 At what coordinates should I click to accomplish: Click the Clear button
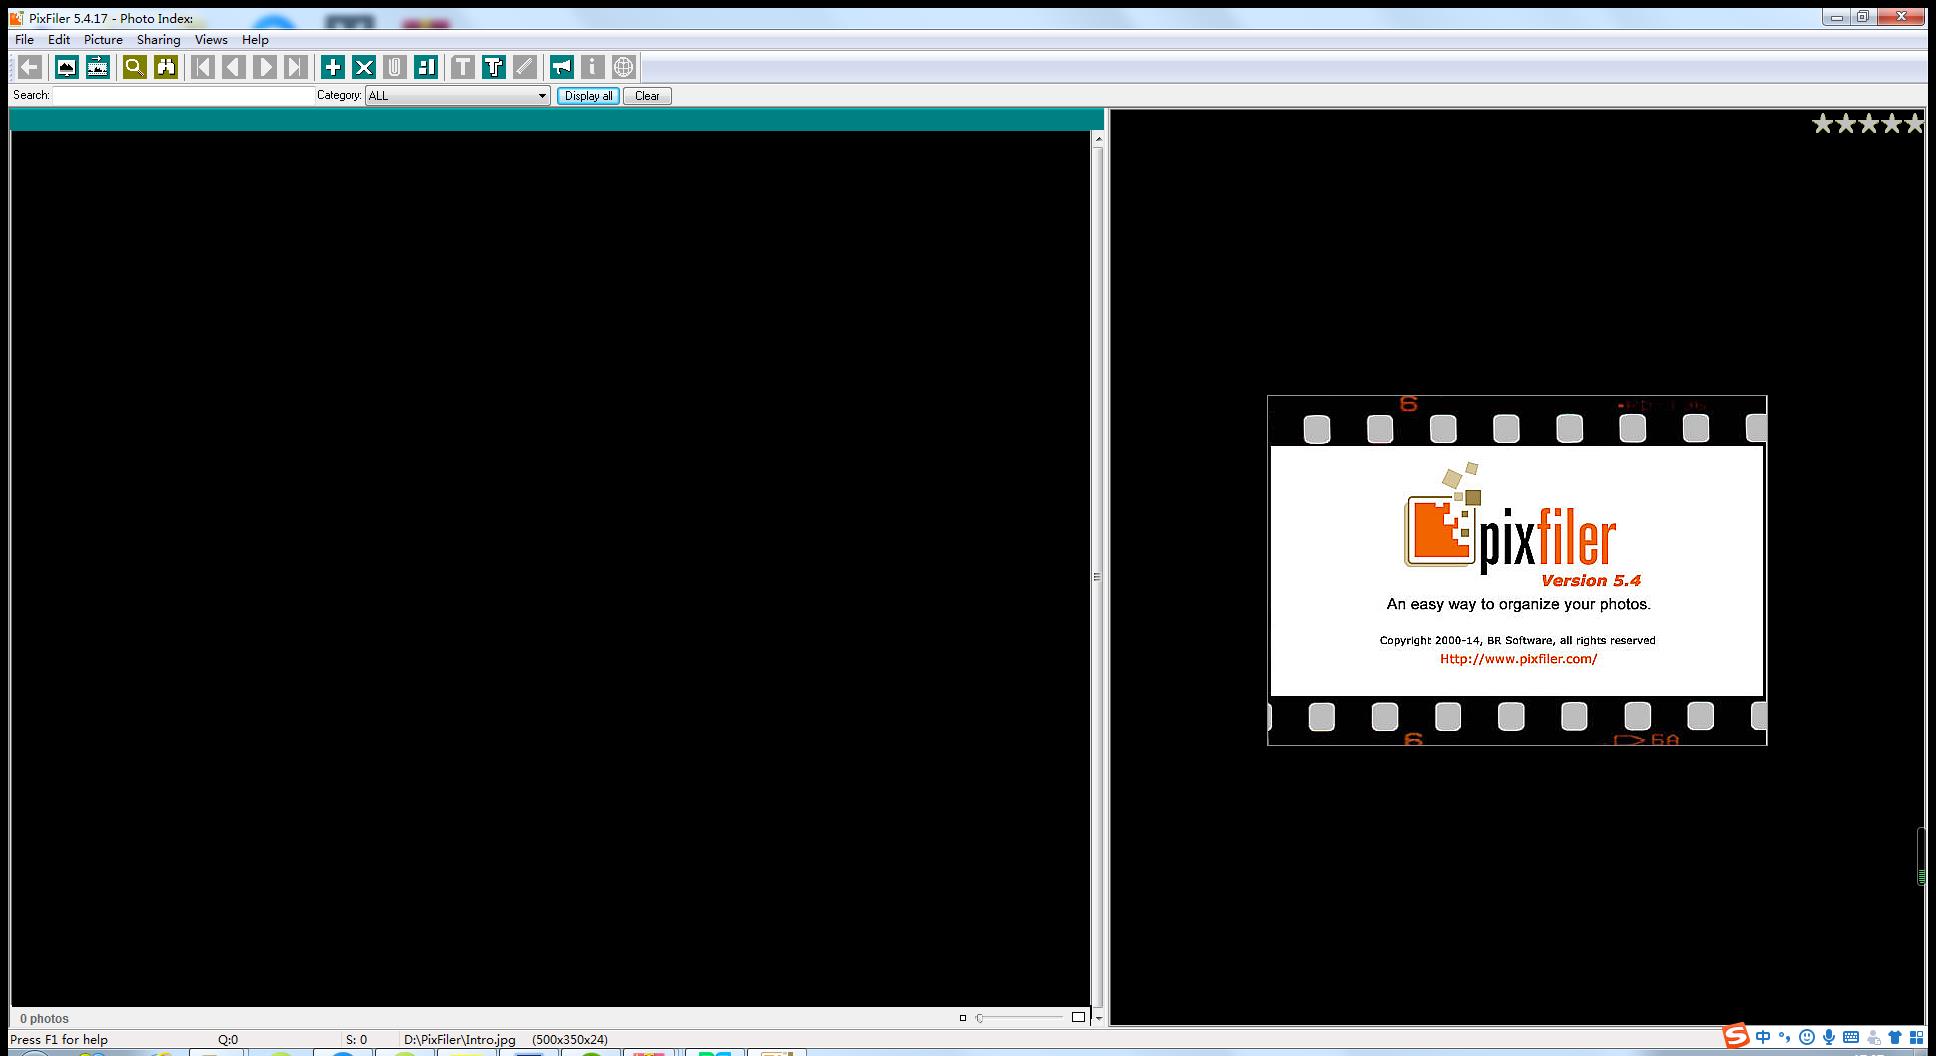647,96
